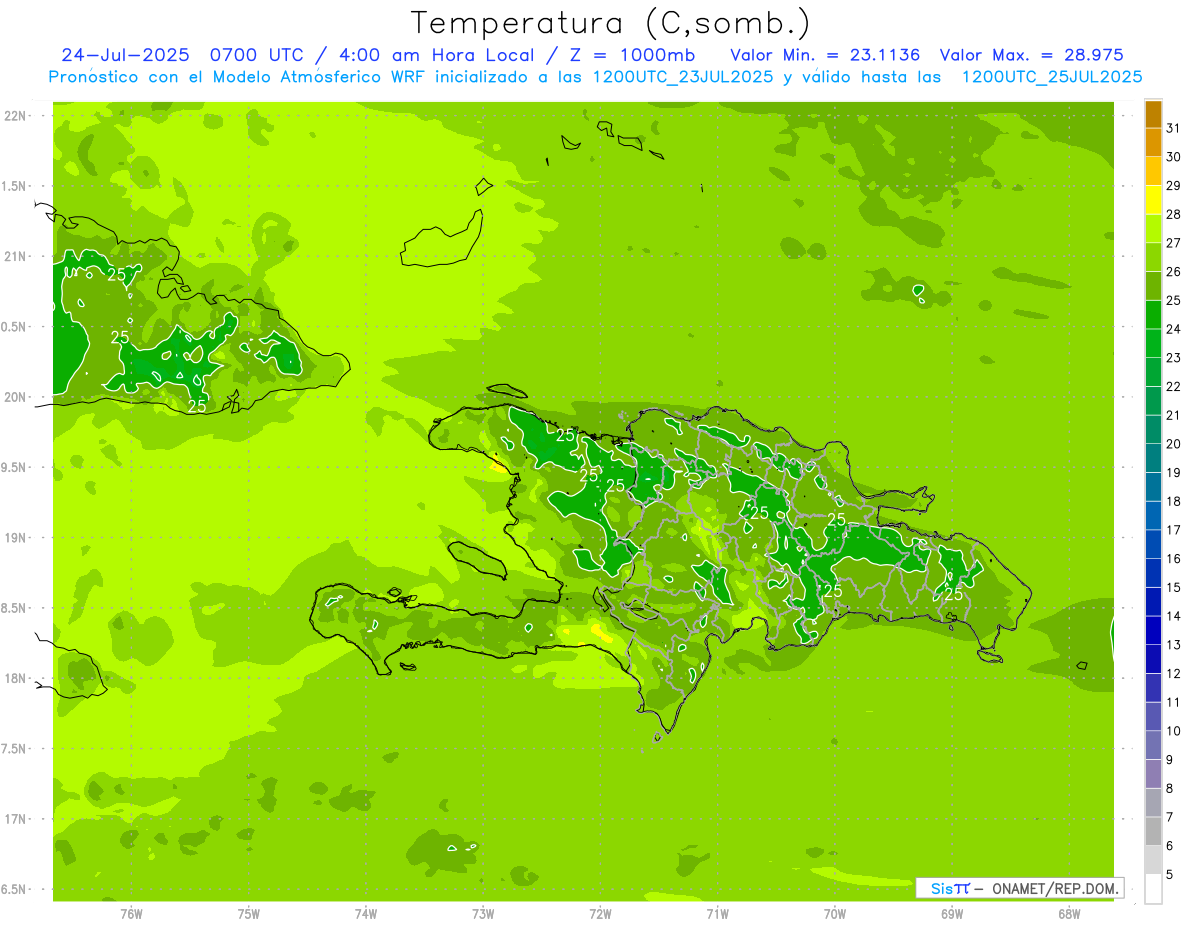
Task: Click the legend scale label "26"
Action: click(1174, 271)
